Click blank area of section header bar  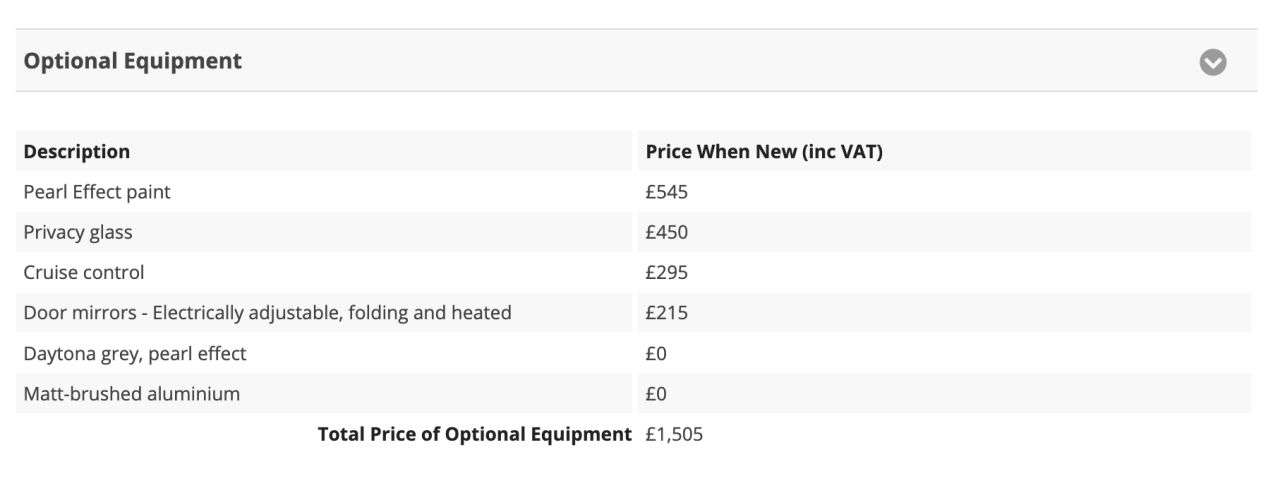coord(720,61)
